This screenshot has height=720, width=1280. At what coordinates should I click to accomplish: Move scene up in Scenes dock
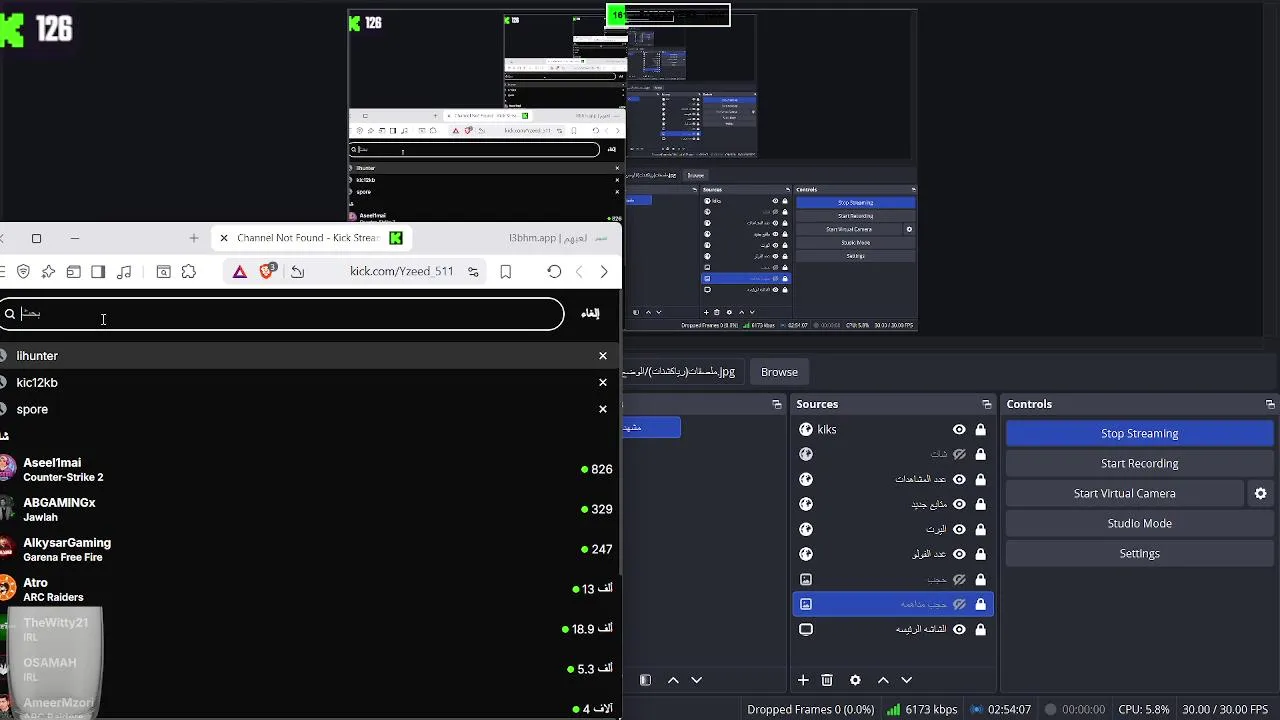pyautogui.click(x=673, y=680)
